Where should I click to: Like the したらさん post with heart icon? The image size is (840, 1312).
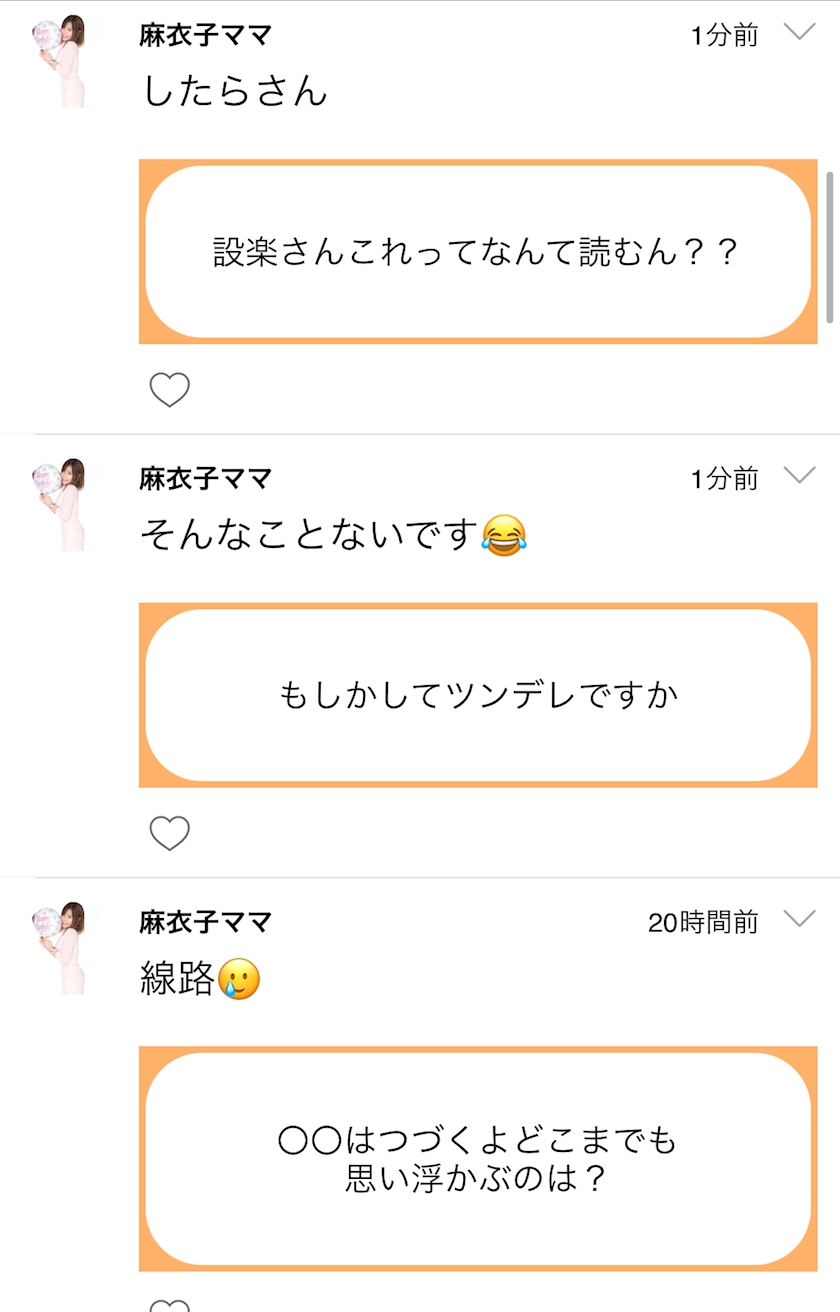point(169,389)
